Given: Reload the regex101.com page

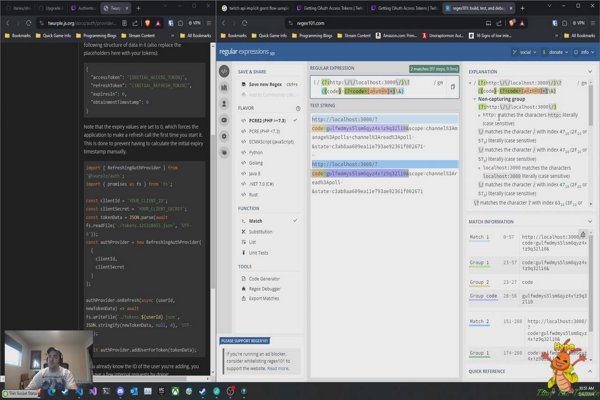Looking at the screenshot, I should click(x=245, y=23).
